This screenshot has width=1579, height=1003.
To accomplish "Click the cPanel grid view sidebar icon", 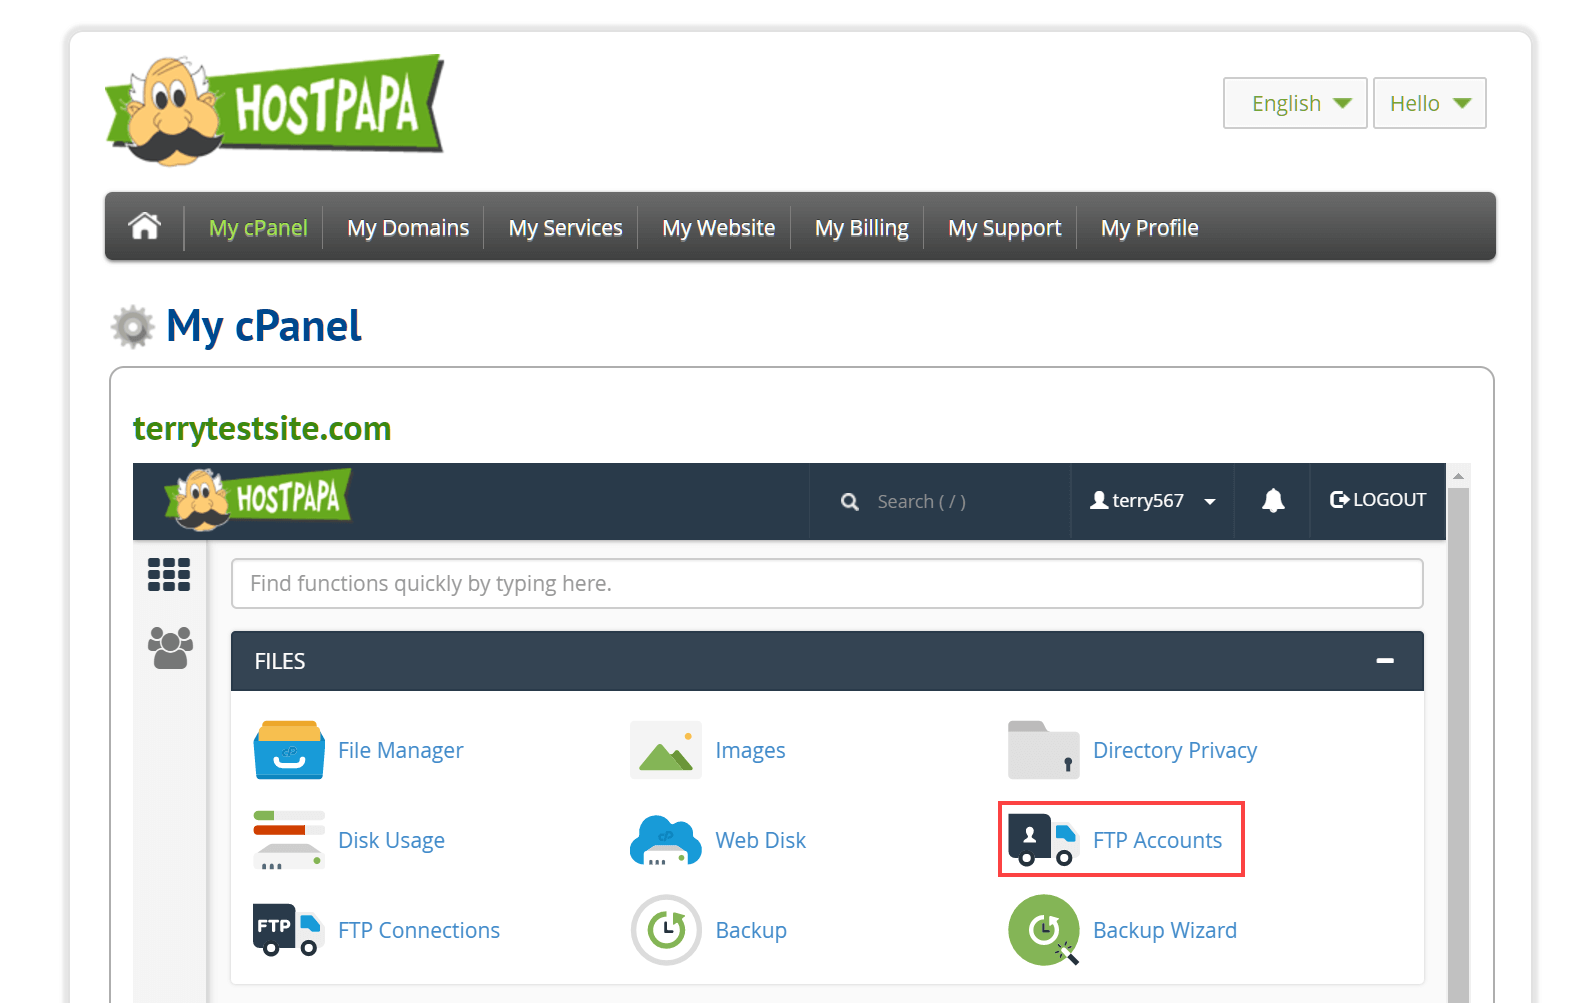I will [169, 575].
